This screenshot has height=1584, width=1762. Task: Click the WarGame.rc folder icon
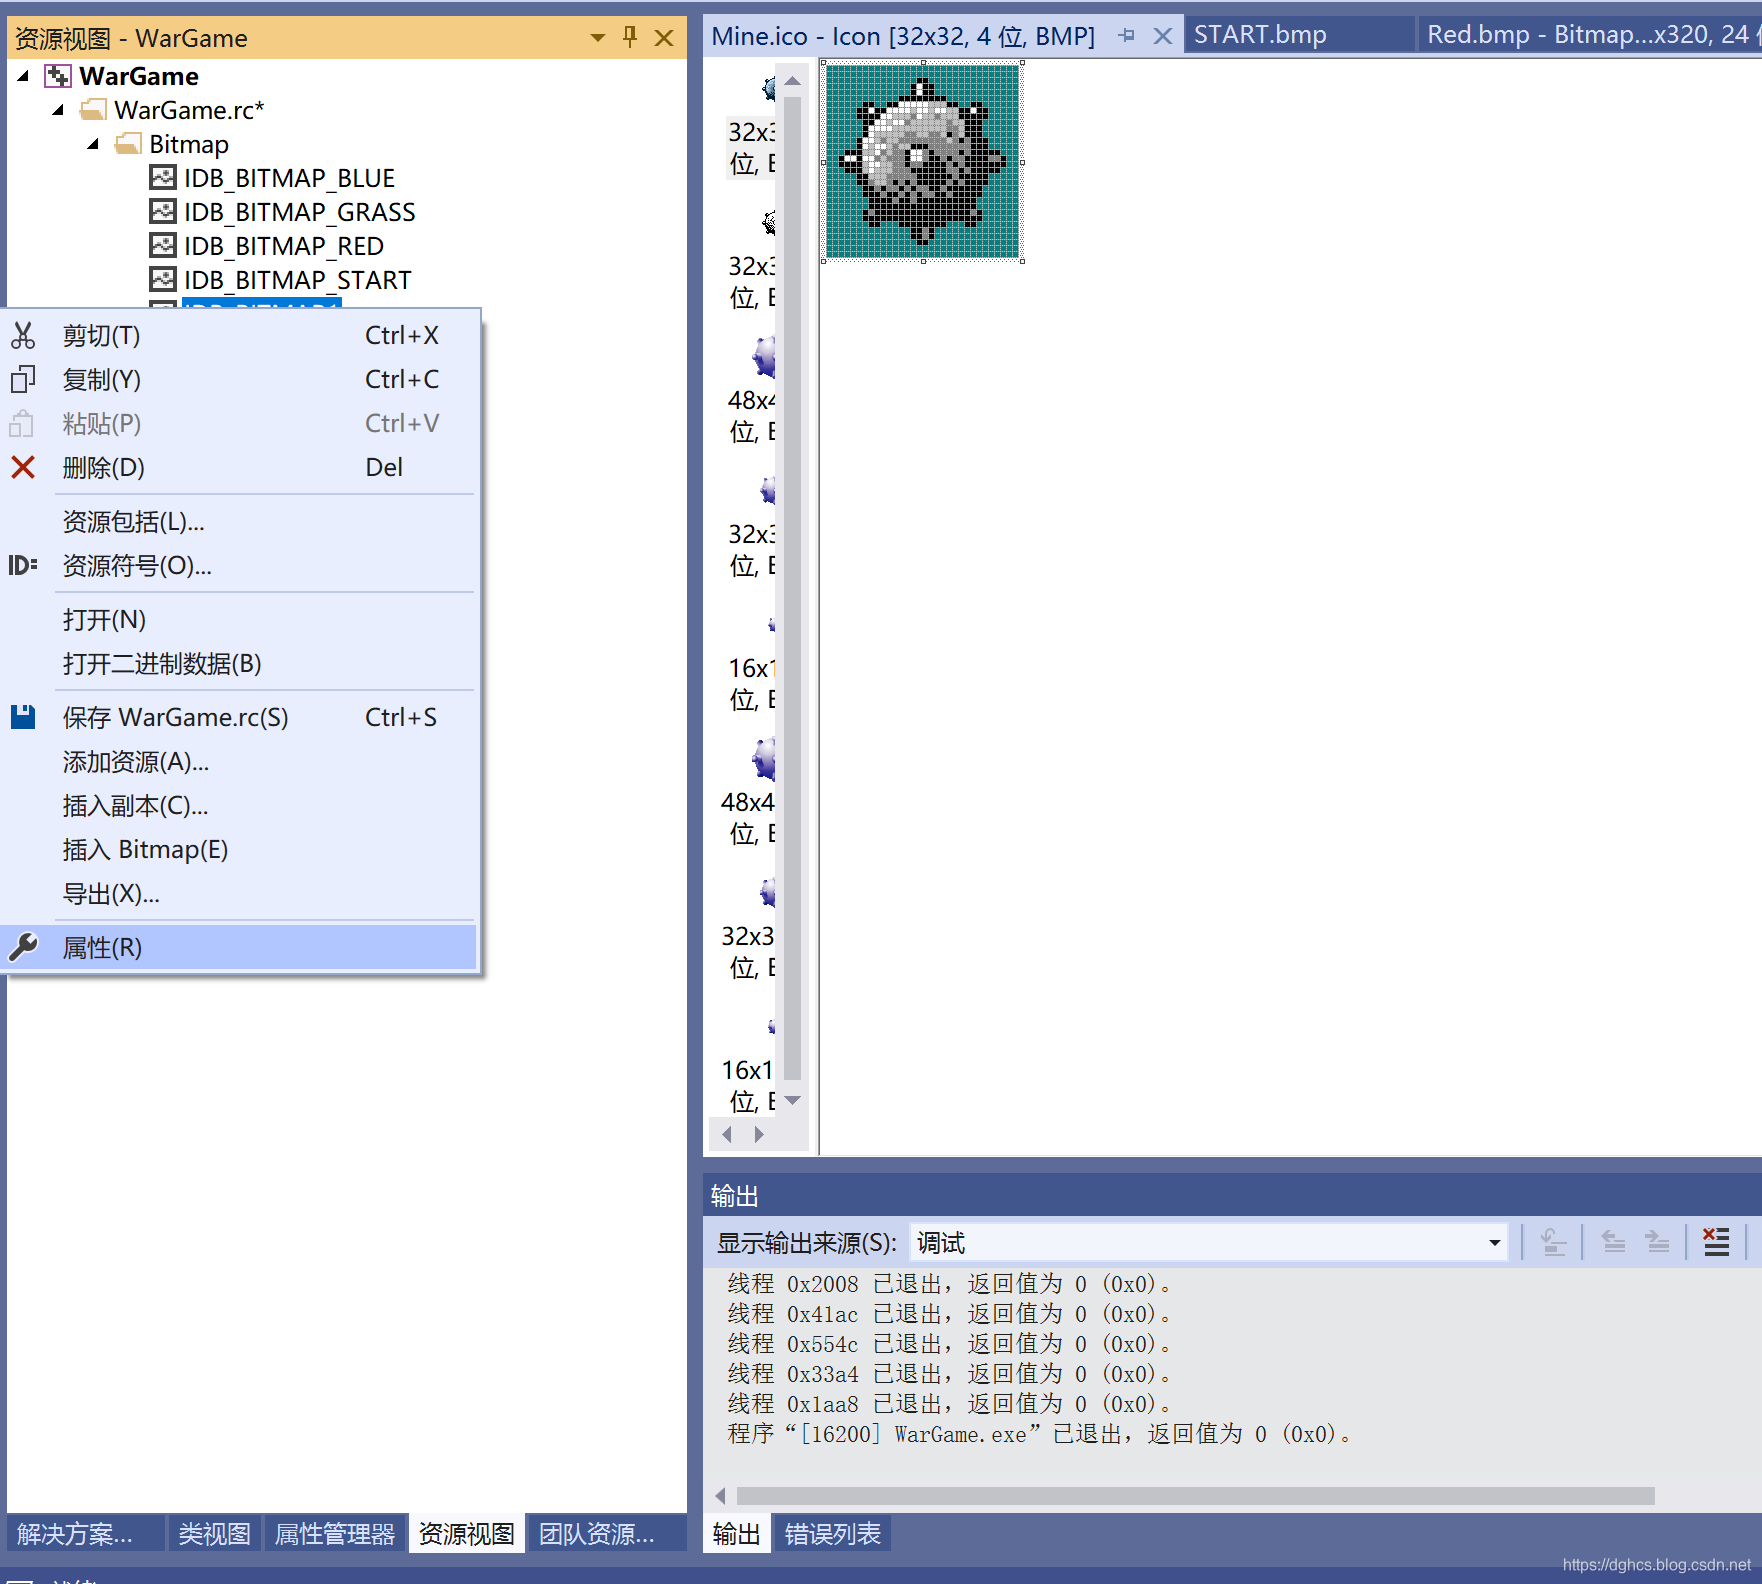[x=93, y=110]
